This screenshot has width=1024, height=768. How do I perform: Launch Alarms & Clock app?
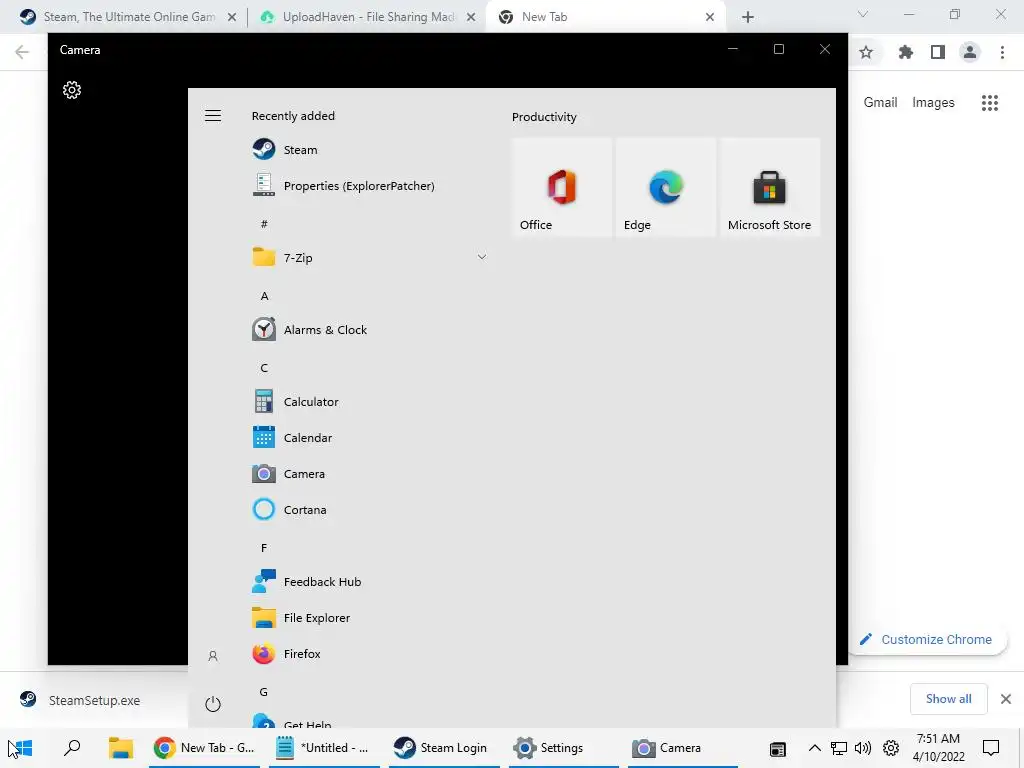pos(370,330)
